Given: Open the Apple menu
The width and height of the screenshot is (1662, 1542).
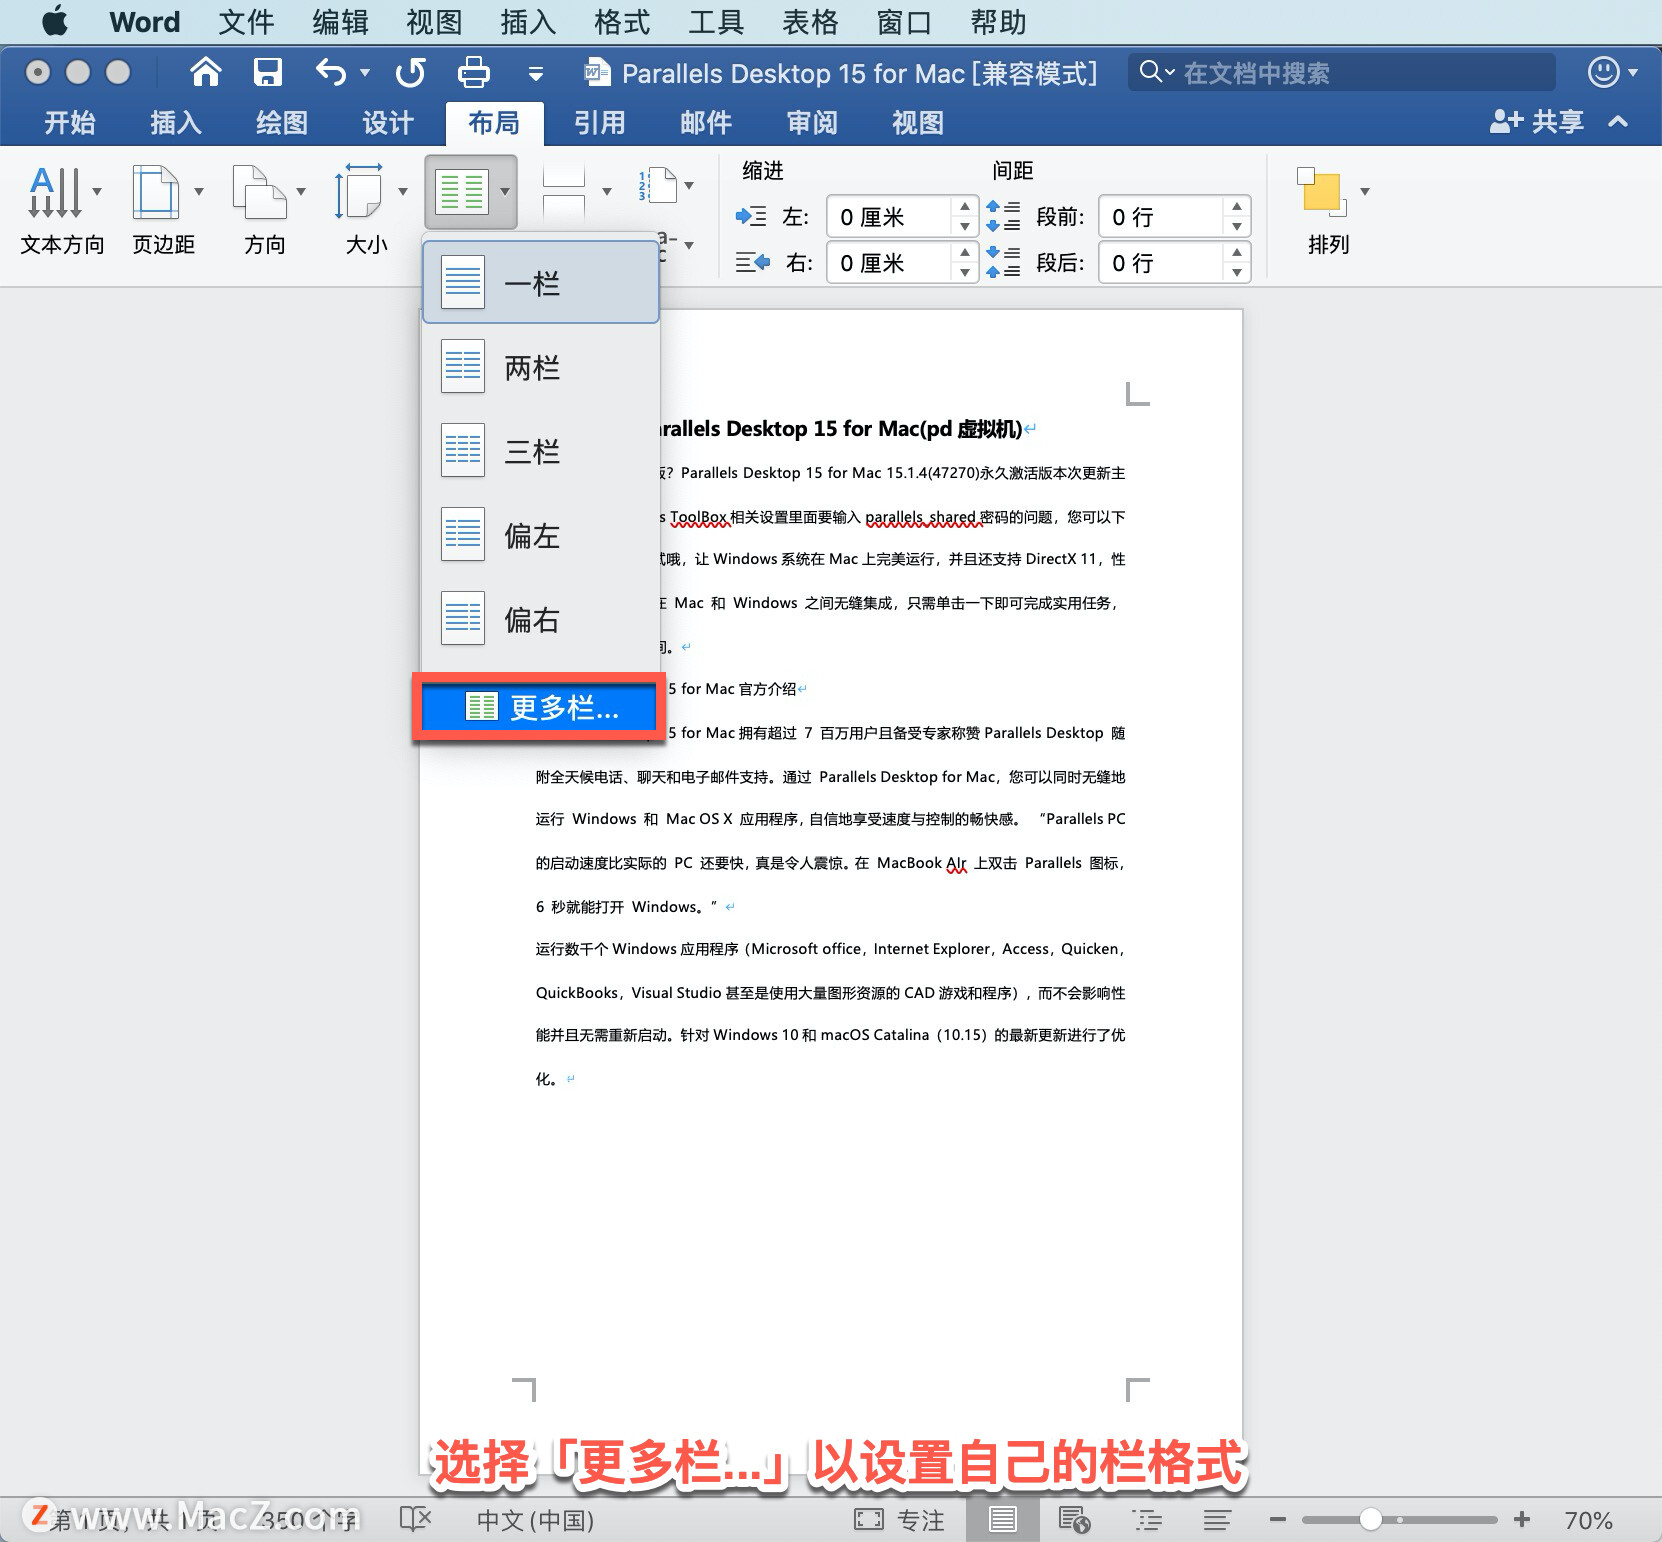Looking at the screenshot, I should click(x=56, y=21).
